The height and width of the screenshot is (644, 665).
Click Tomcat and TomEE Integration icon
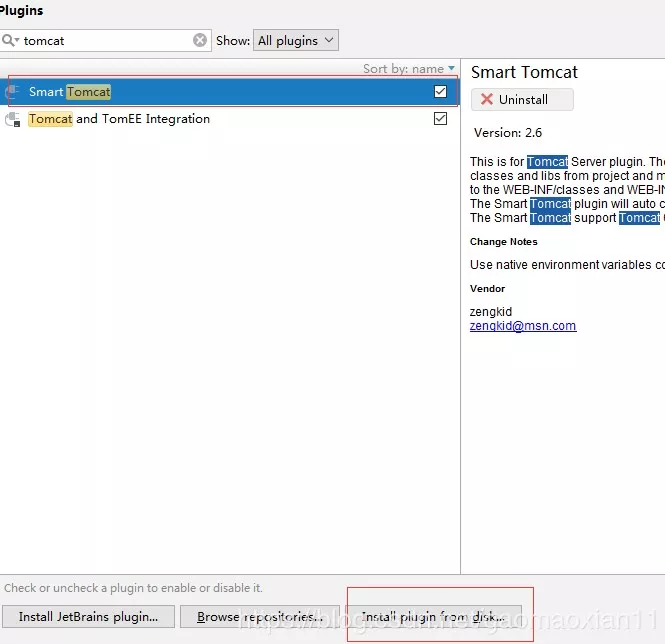[13, 119]
